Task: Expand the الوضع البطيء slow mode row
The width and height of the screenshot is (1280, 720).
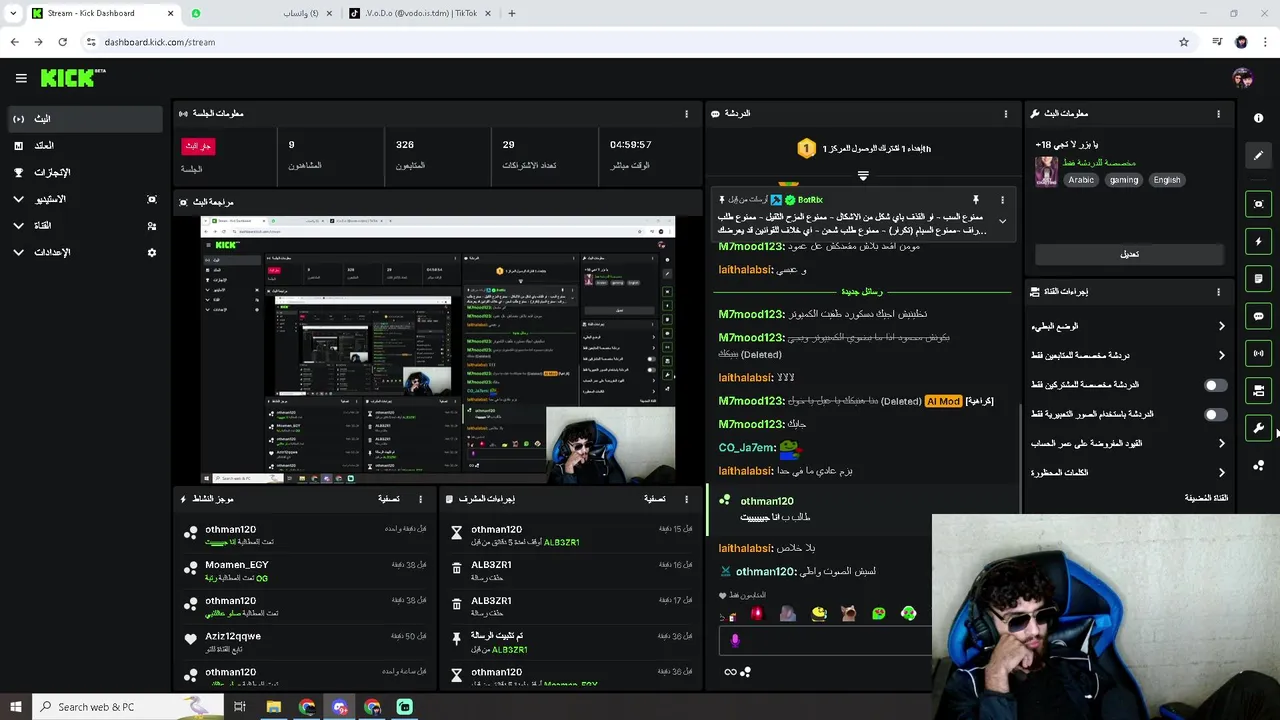Action: coord(1128,326)
